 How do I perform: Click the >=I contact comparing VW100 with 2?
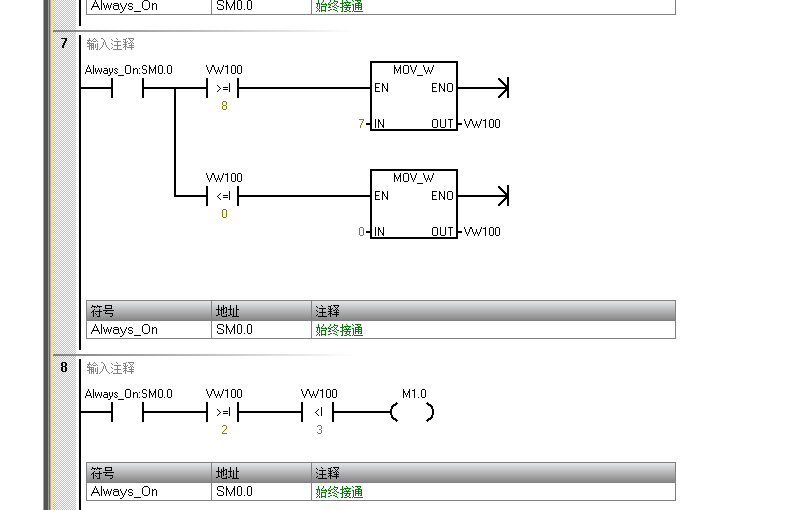point(223,412)
